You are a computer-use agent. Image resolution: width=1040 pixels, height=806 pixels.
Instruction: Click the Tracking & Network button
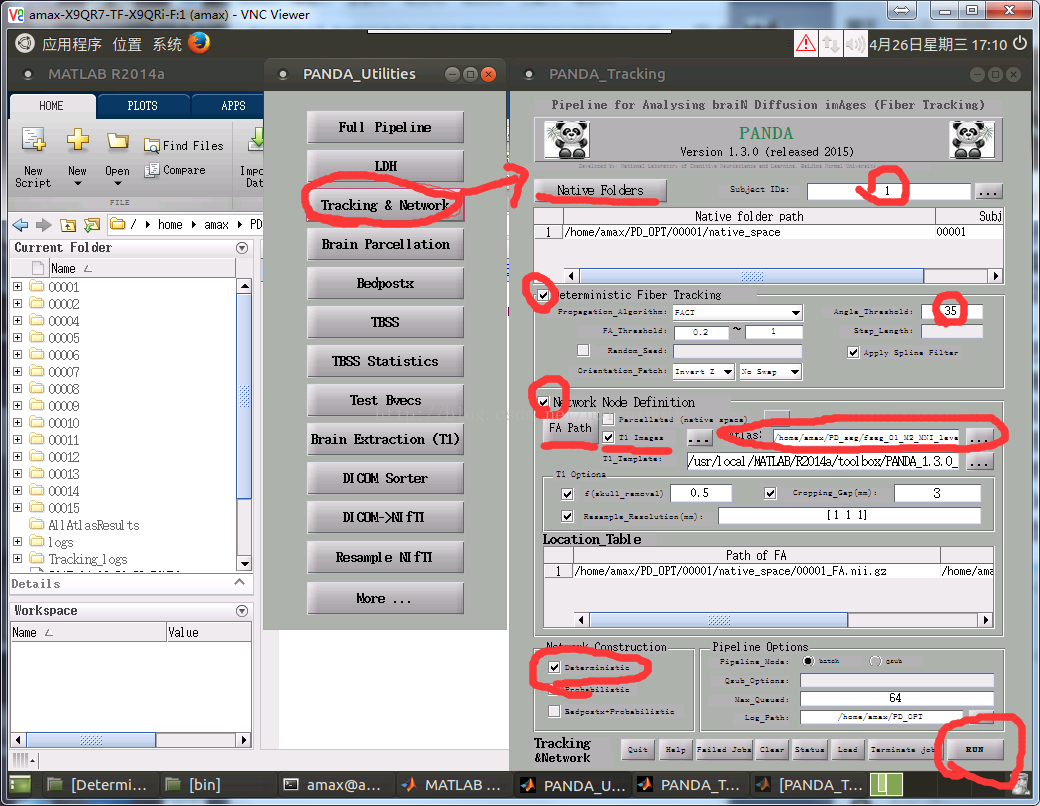click(385, 205)
